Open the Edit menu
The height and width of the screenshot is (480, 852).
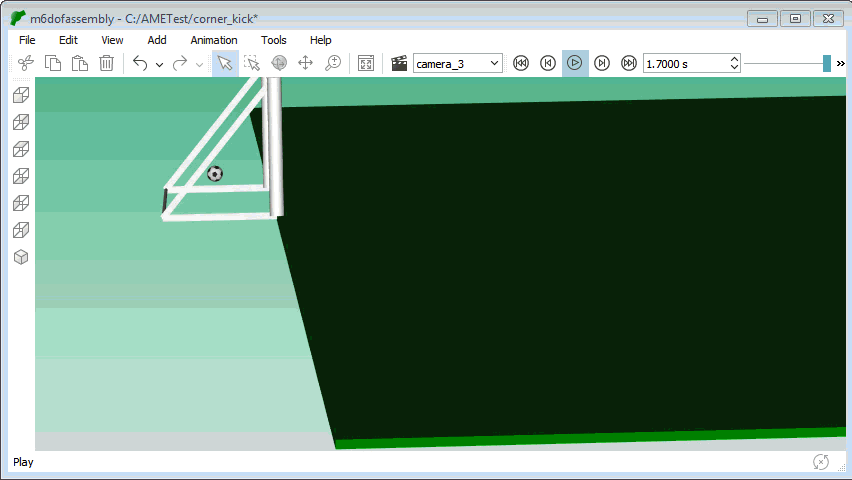pyautogui.click(x=68, y=40)
